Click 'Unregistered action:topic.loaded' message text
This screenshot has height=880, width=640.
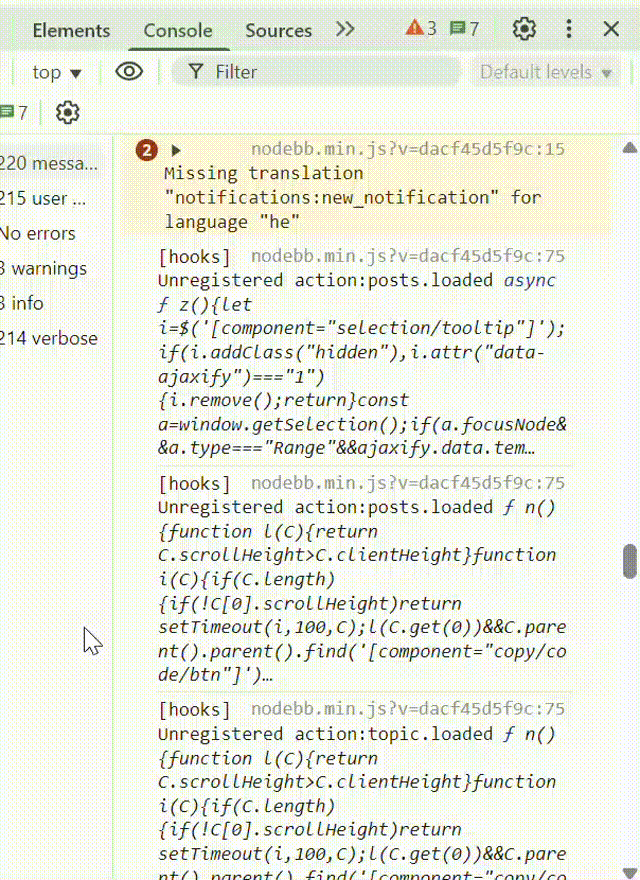pos(326,734)
